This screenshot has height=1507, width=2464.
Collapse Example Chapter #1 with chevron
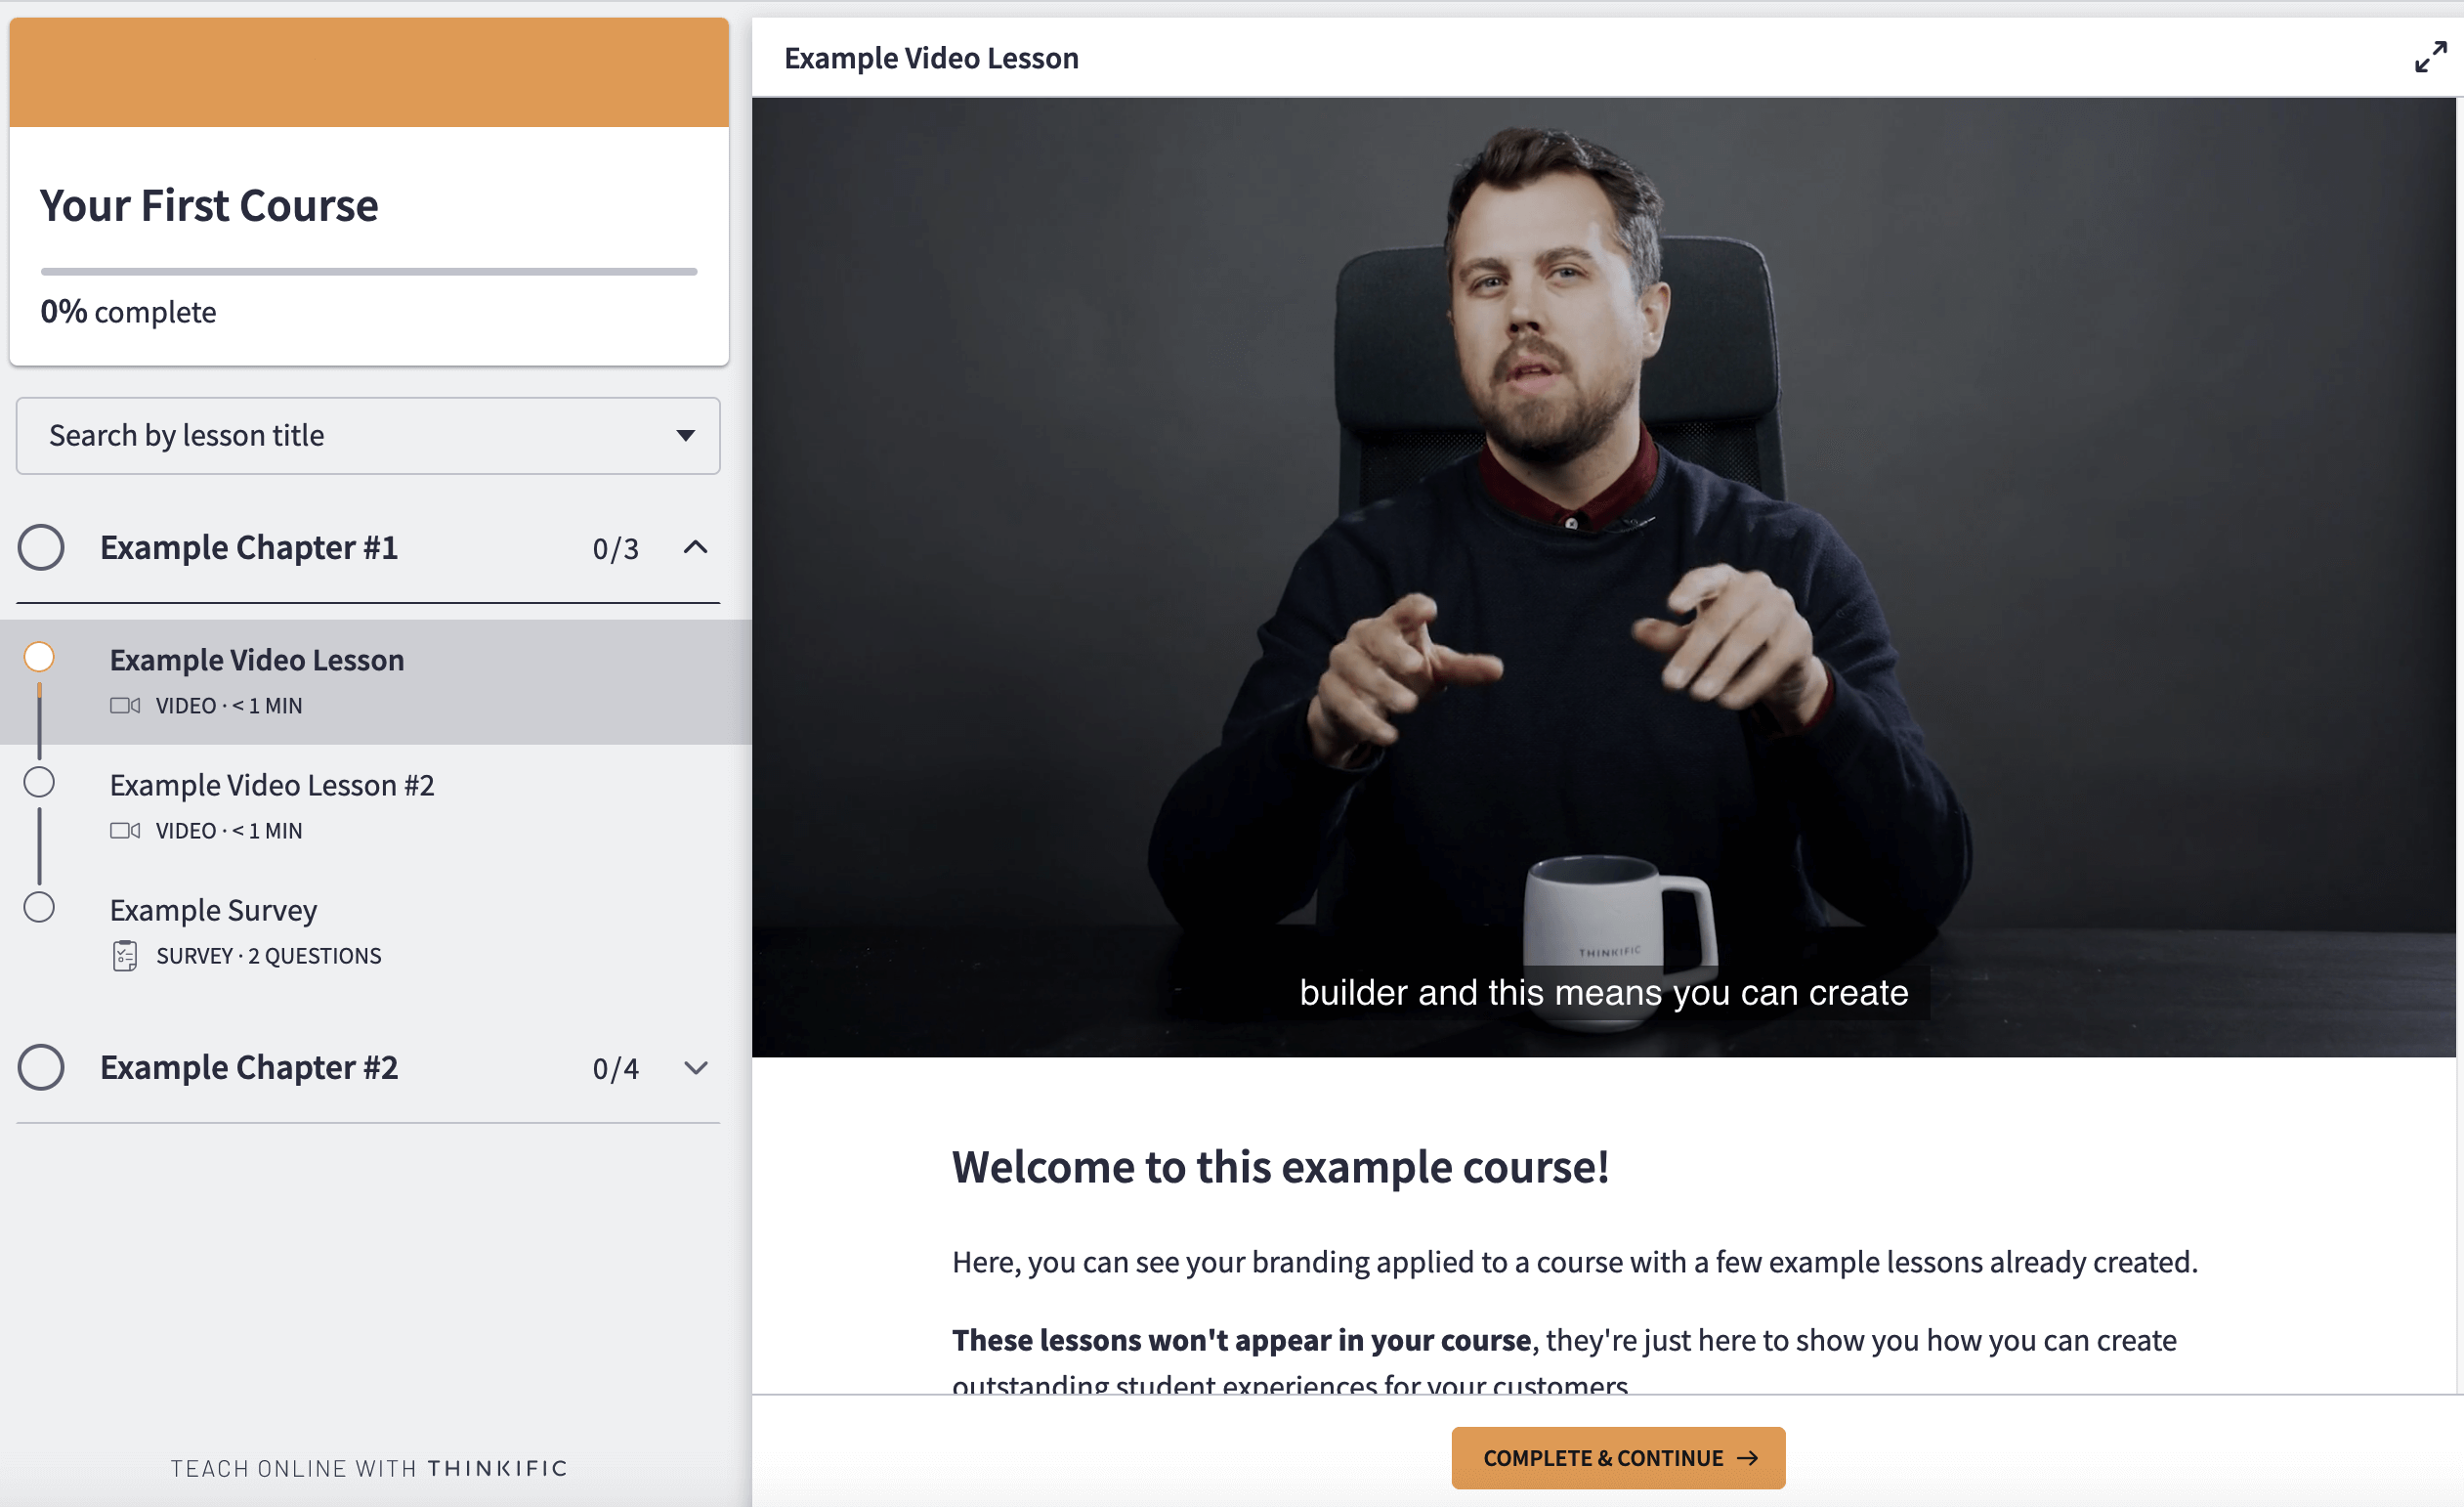695,547
